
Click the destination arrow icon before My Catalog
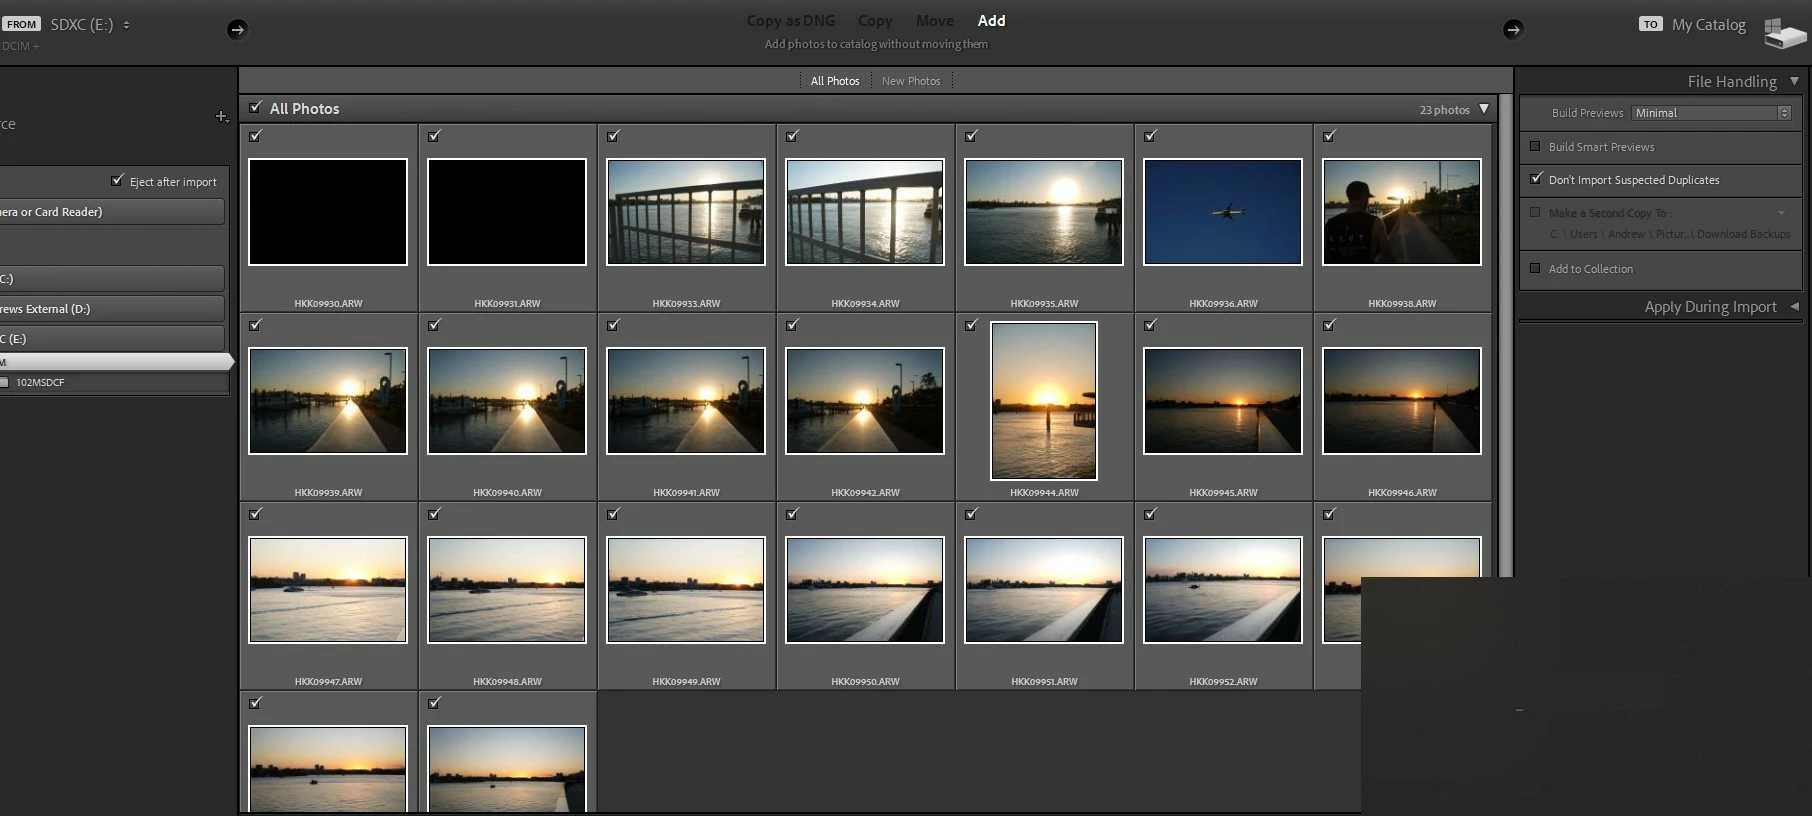pyautogui.click(x=1513, y=29)
